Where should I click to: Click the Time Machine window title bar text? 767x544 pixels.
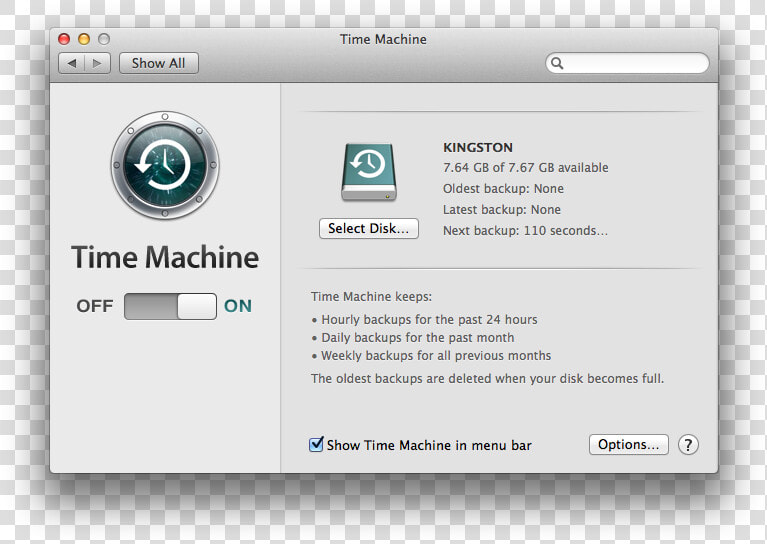pyautogui.click(x=383, y=39)
